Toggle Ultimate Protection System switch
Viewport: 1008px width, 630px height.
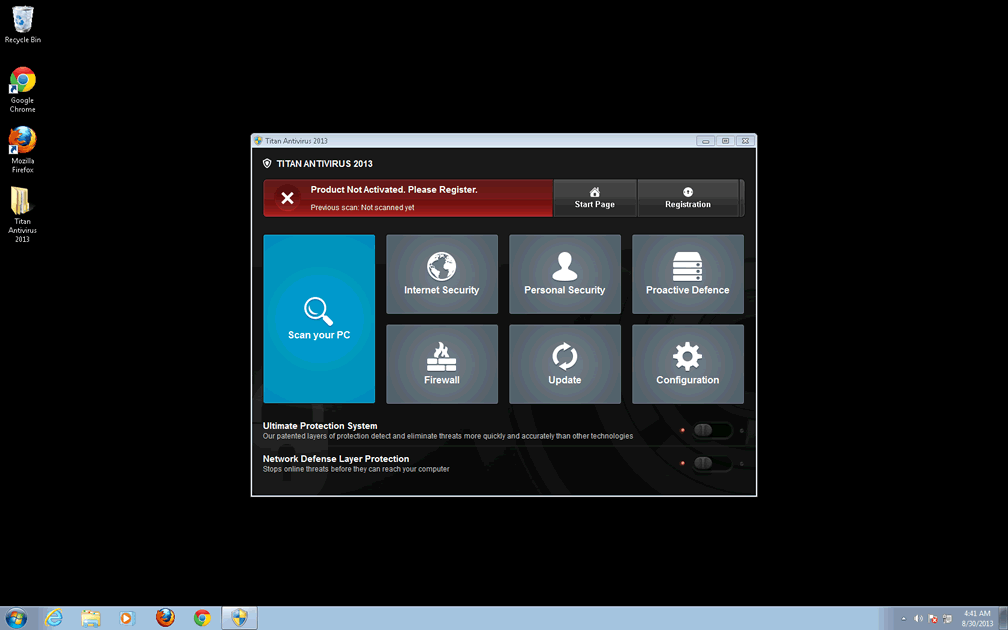[x=712, y=430]
